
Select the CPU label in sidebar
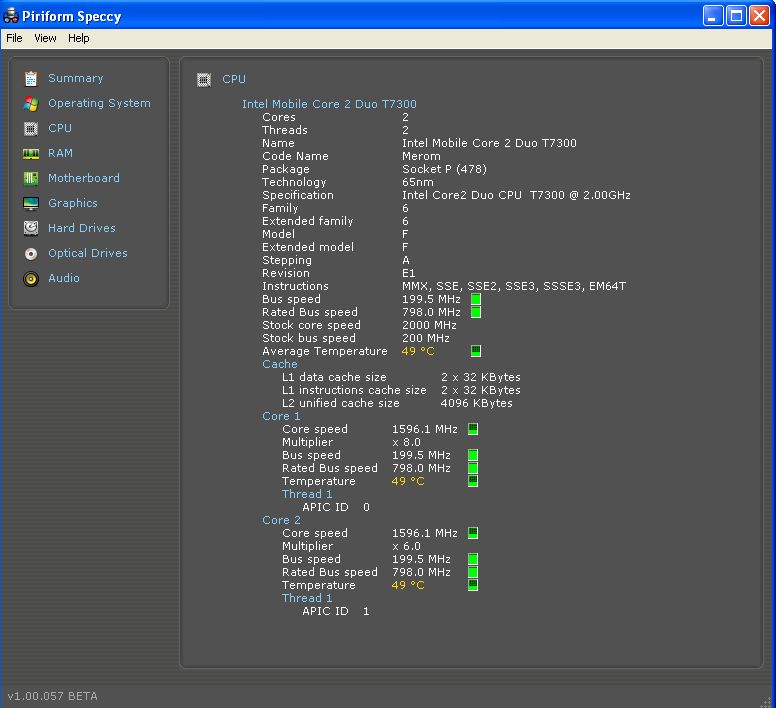tap(60, 128)
